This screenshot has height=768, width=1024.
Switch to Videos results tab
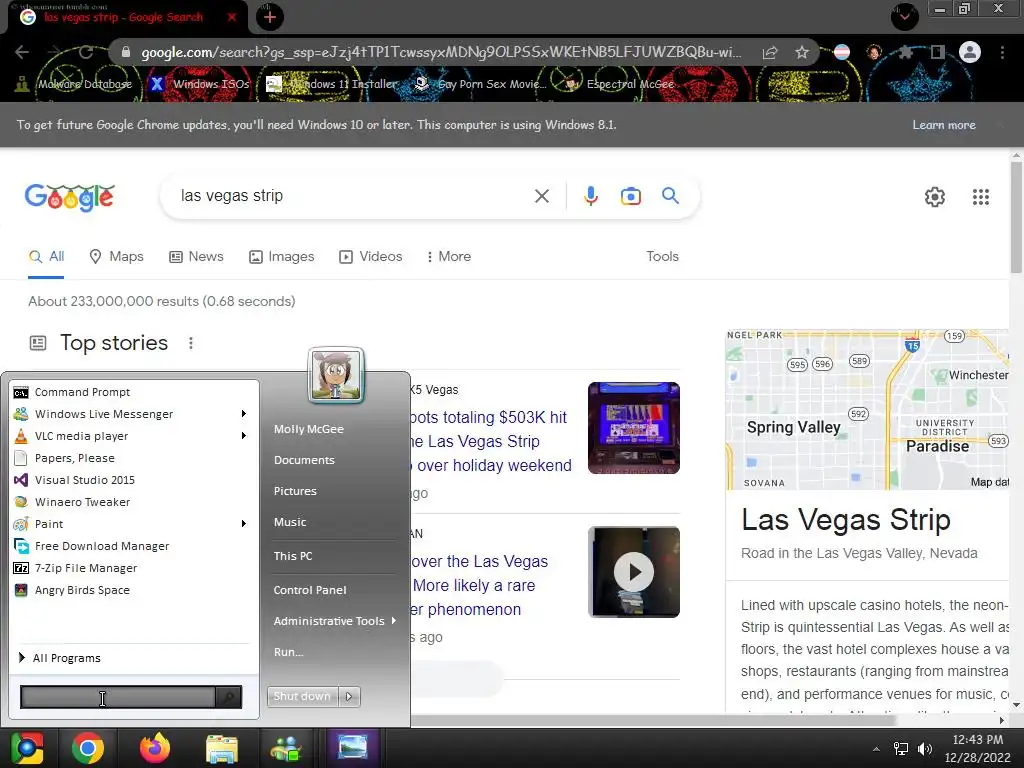pos(370,257)
